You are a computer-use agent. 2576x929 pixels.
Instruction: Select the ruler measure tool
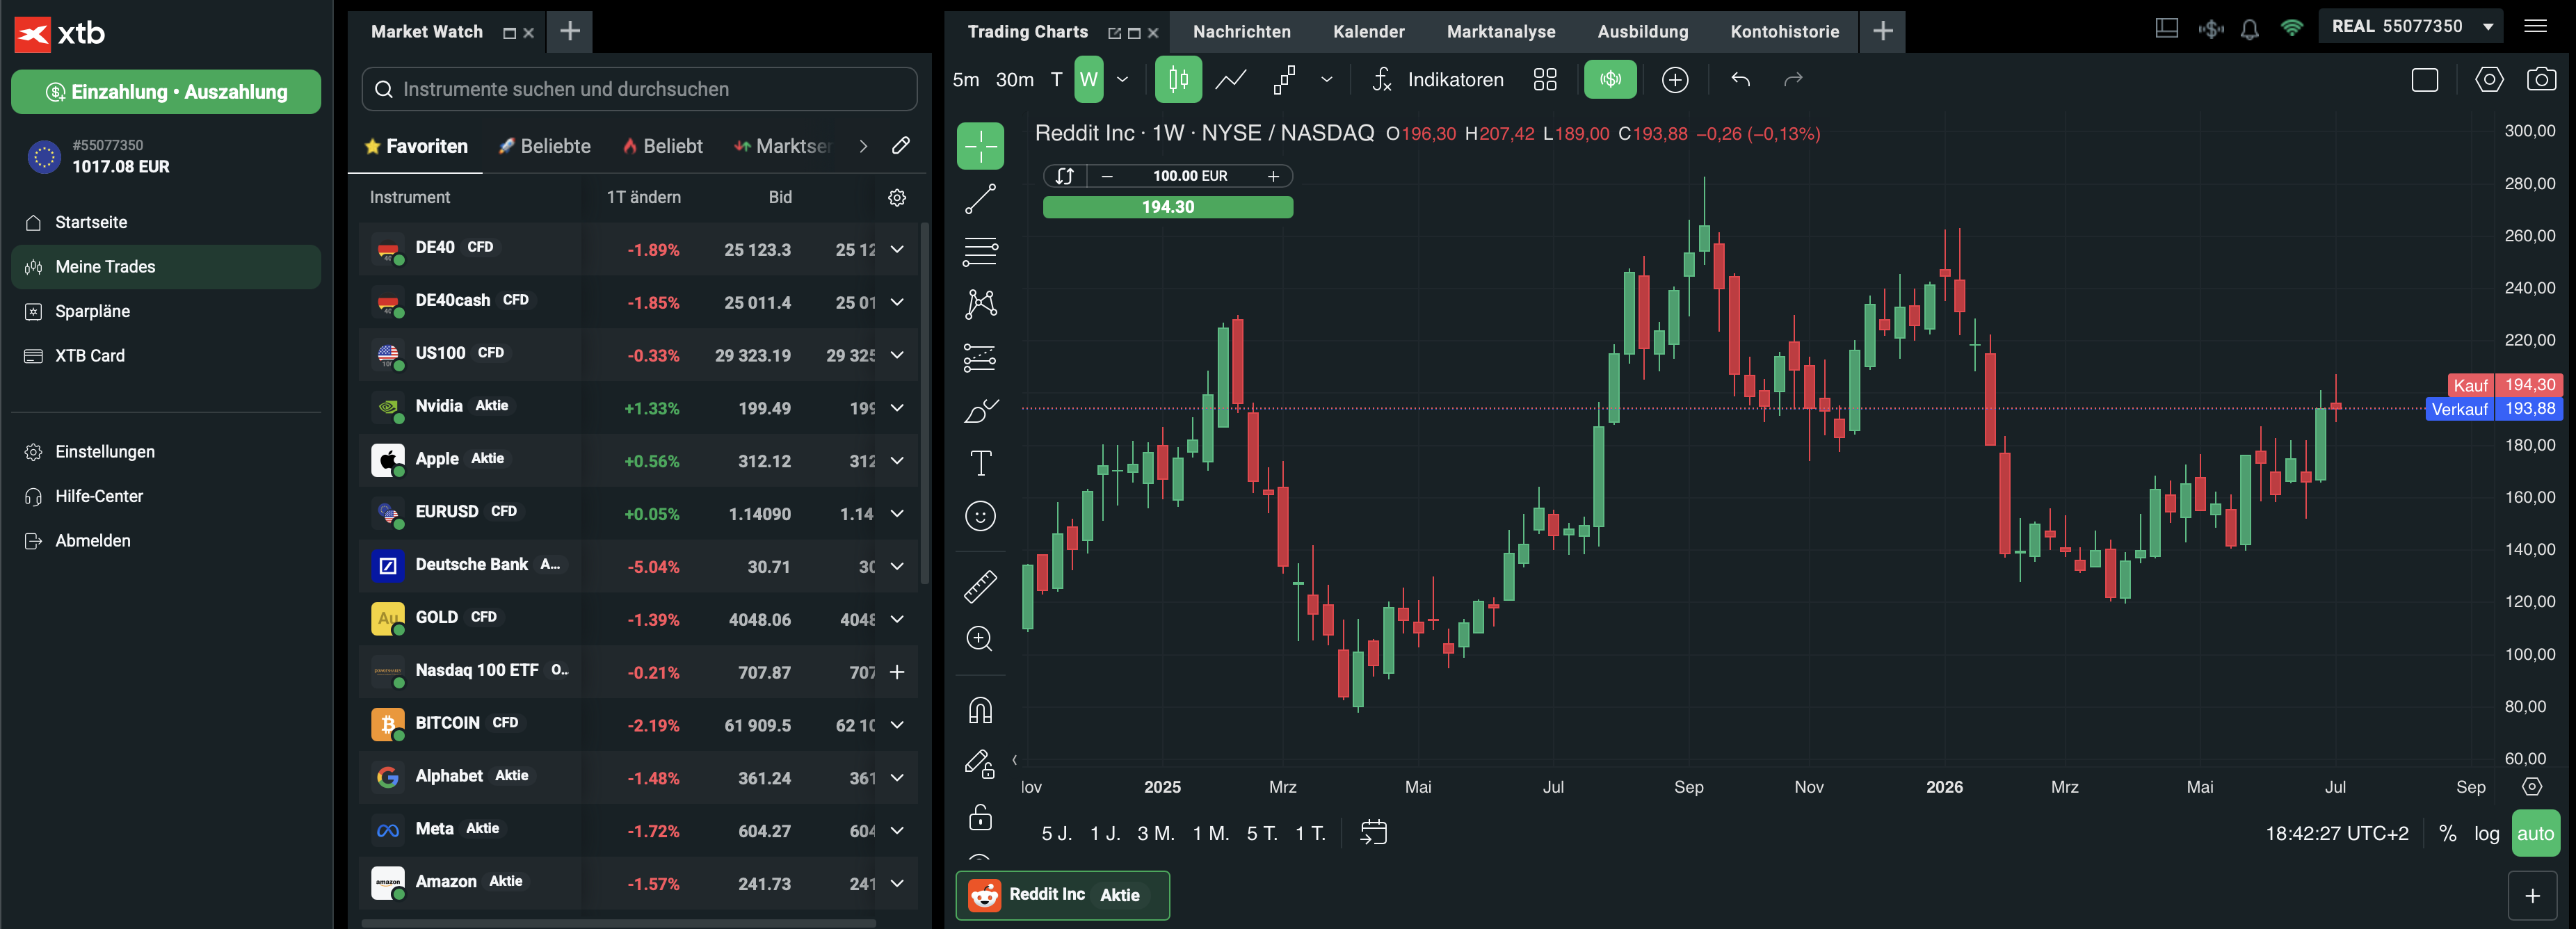(x=980, y=587)
